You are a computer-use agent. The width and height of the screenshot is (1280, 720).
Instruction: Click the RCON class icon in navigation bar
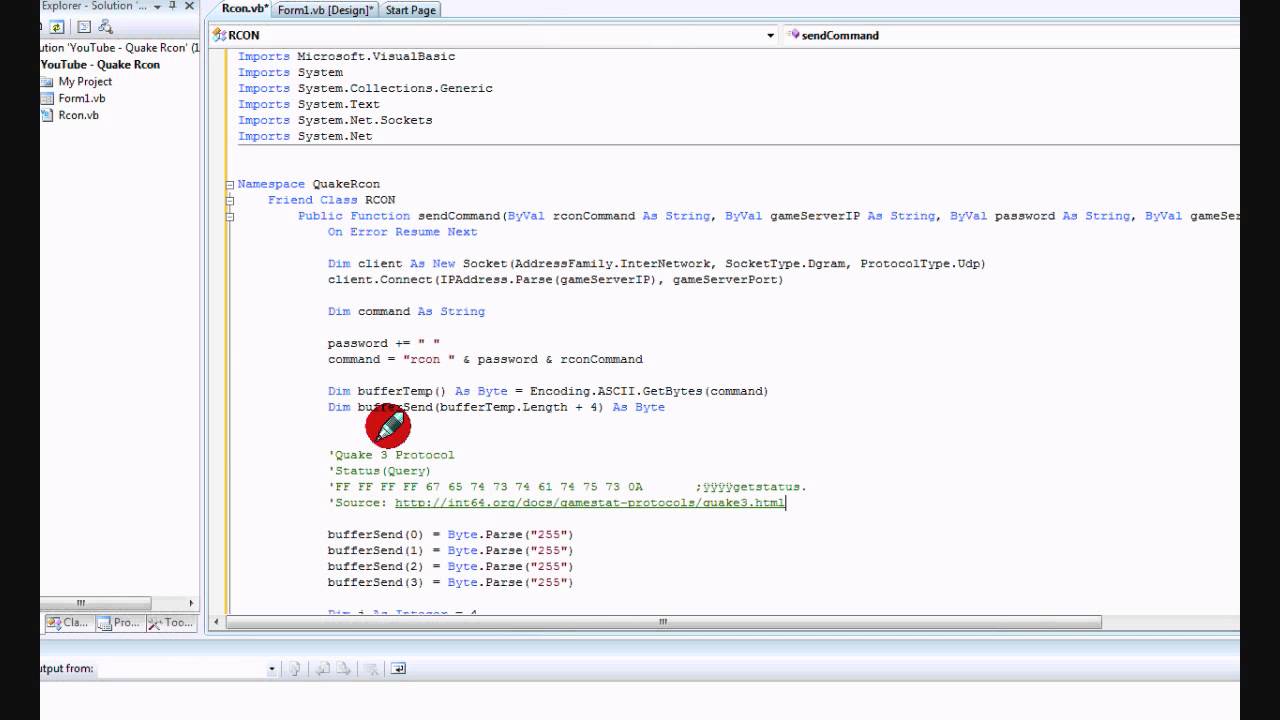pos(219,35)
